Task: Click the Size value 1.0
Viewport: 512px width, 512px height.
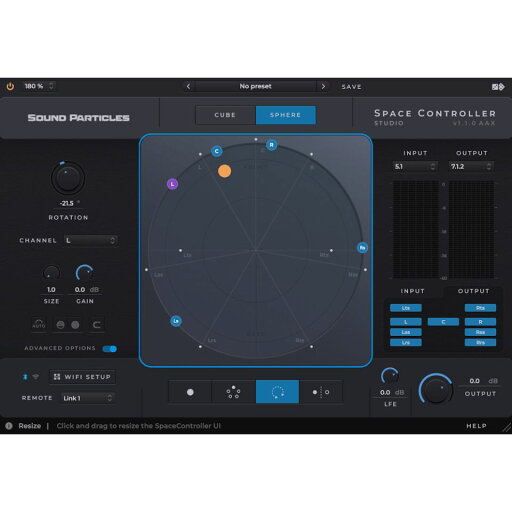Action: [51, 290]
